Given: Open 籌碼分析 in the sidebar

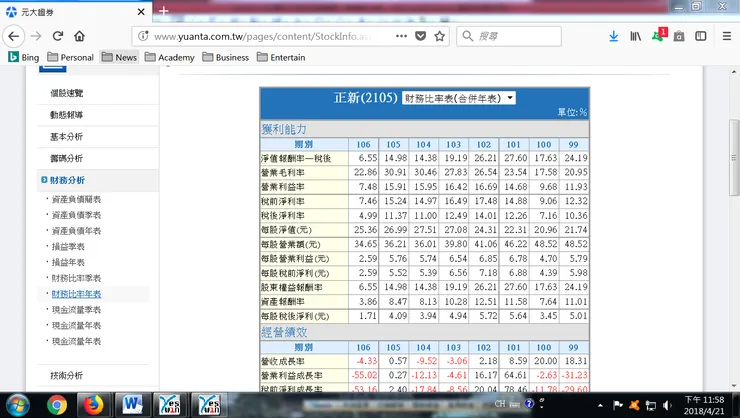Looking at the screenshot, I should tap(67, 159).
